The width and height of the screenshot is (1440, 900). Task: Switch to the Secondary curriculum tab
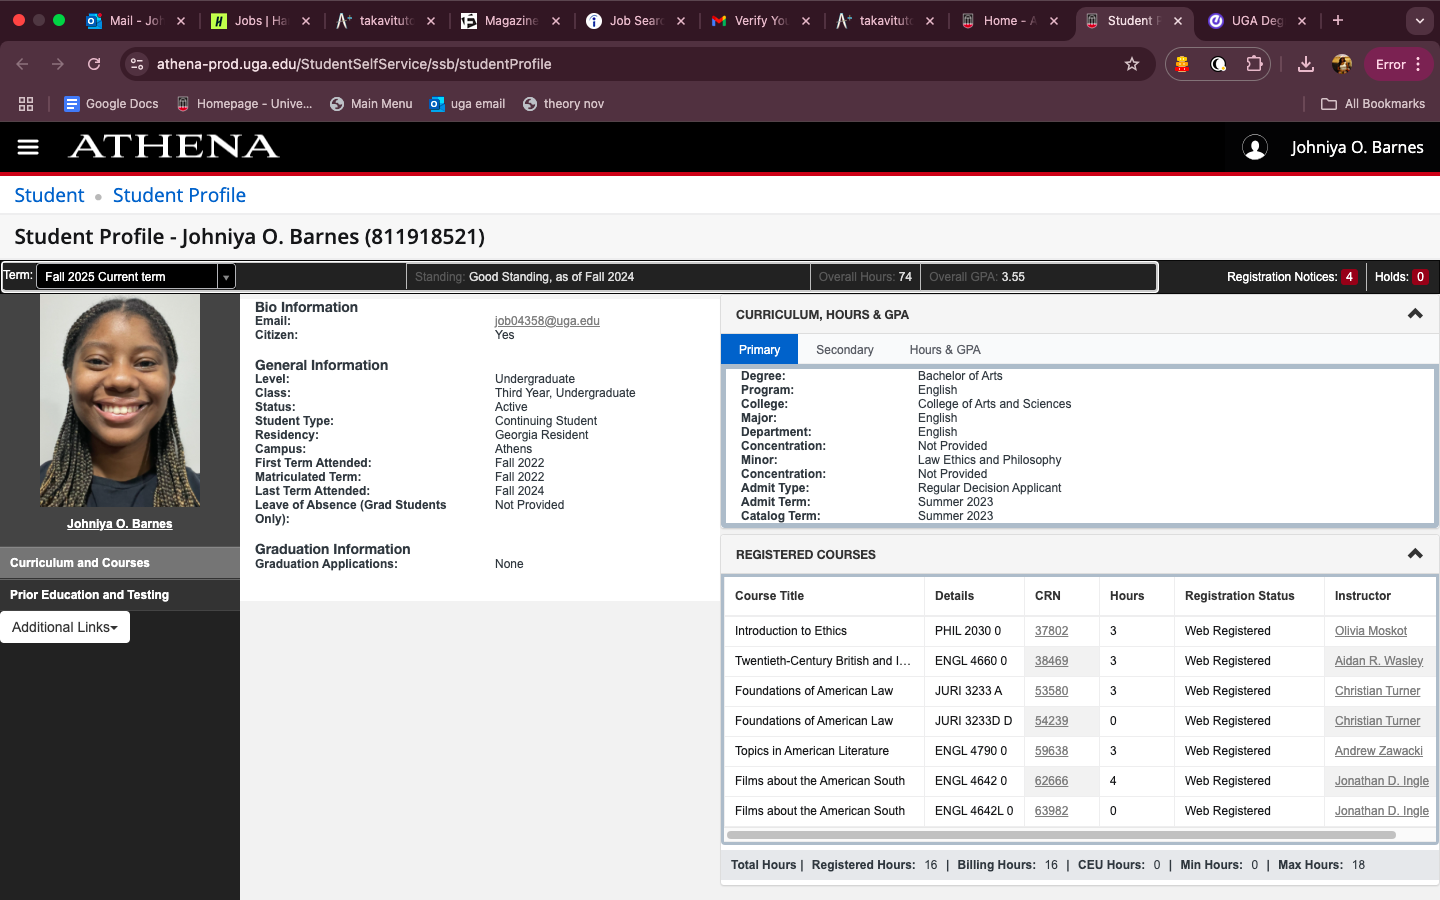click(844, 350)
